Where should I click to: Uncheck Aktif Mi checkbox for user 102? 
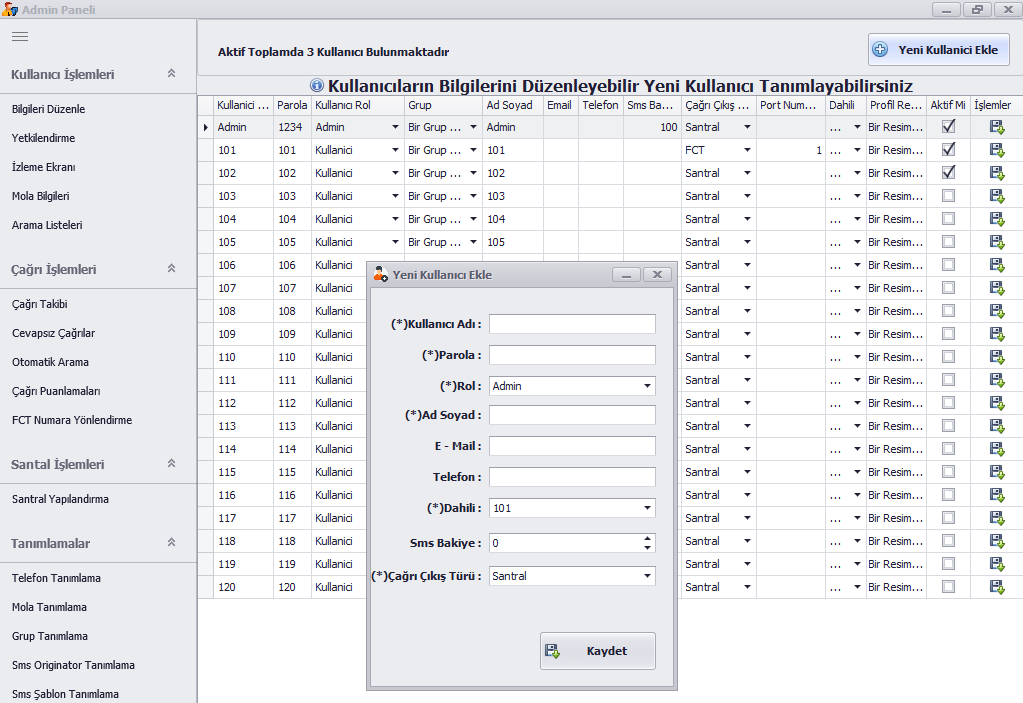948,173
